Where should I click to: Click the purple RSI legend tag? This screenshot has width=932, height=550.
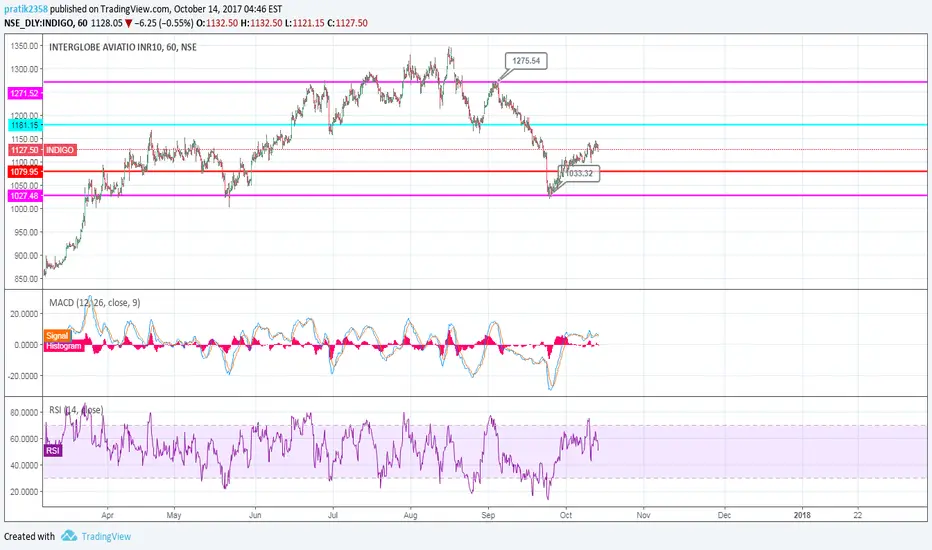[x=53, y=451]
